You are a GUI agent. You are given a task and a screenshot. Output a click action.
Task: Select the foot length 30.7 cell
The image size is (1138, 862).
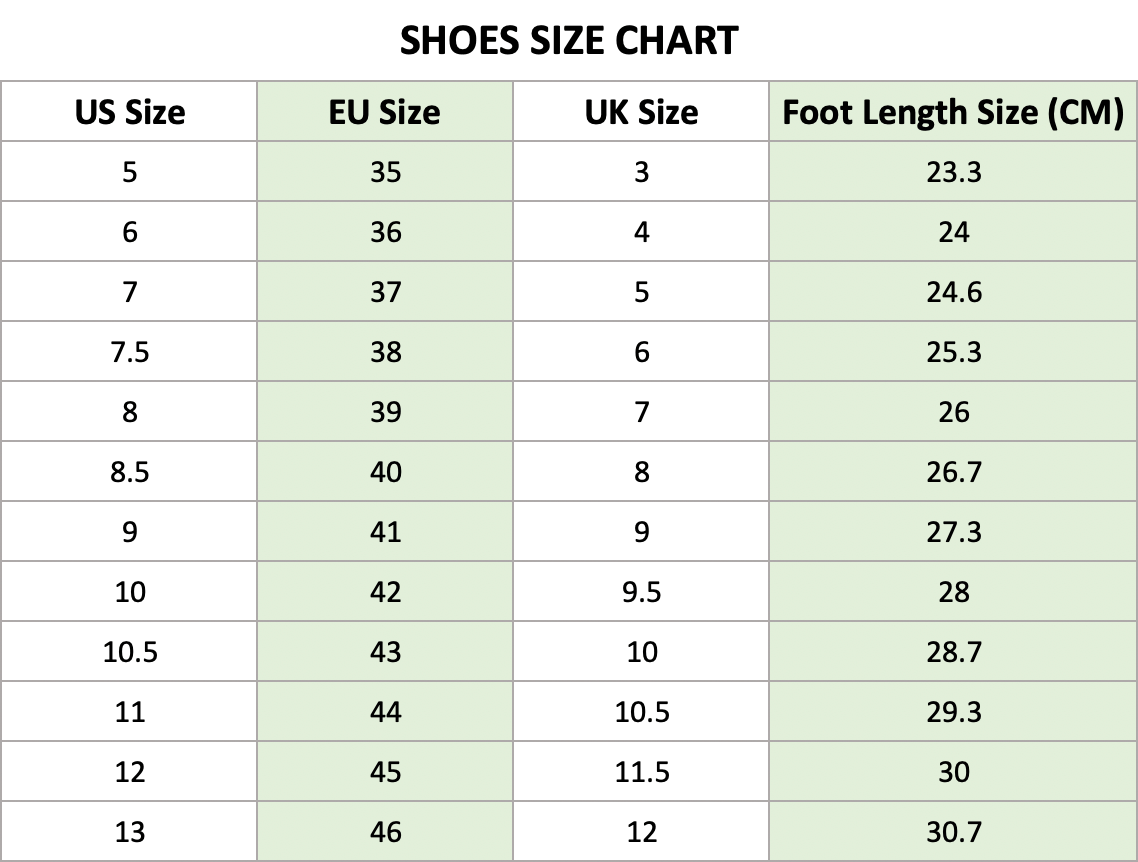point(953,832)
